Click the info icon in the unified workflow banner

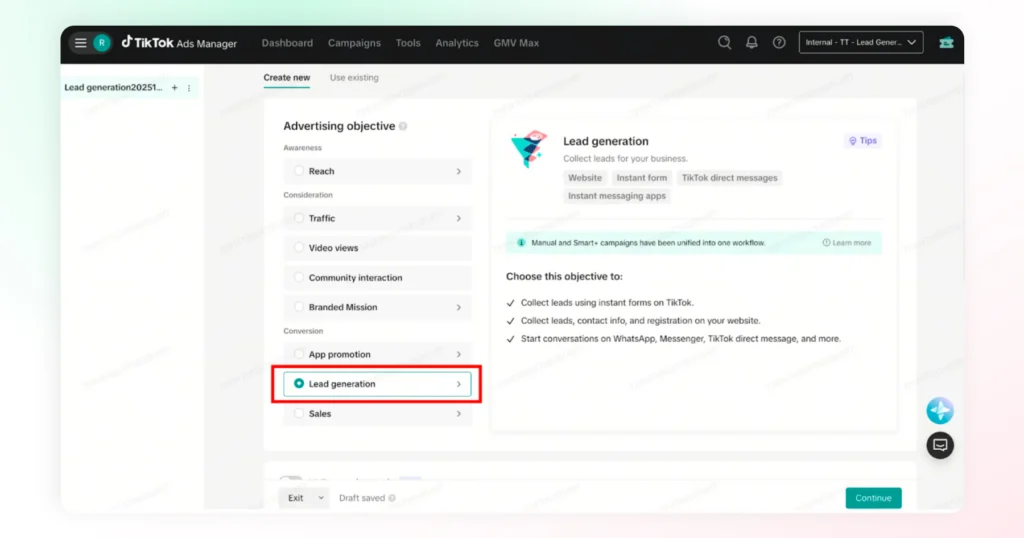pyautogui.click(x=521, y=243)
